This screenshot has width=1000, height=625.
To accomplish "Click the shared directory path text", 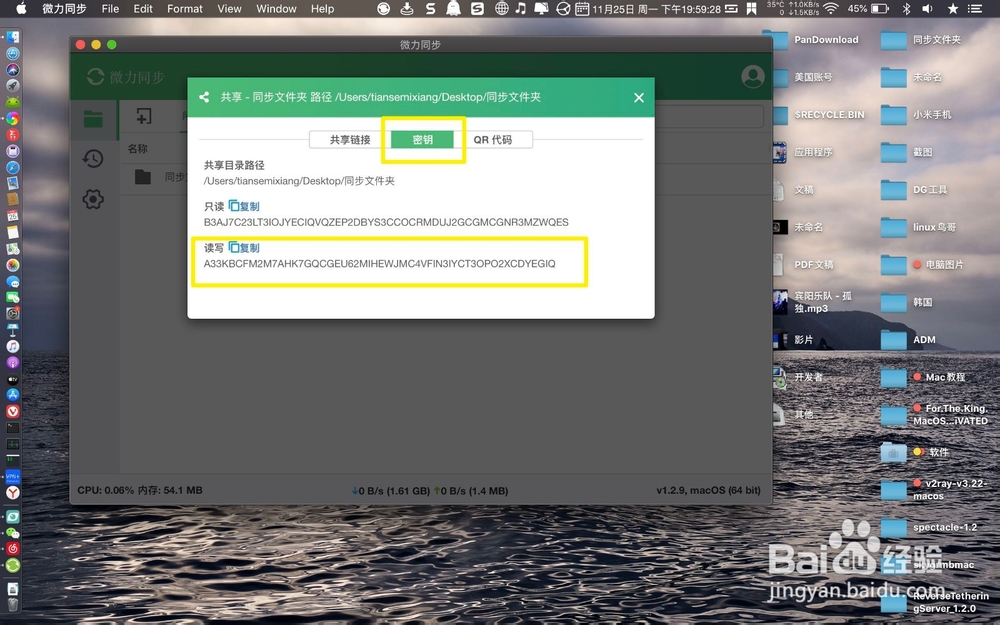I will click(299, 181).
